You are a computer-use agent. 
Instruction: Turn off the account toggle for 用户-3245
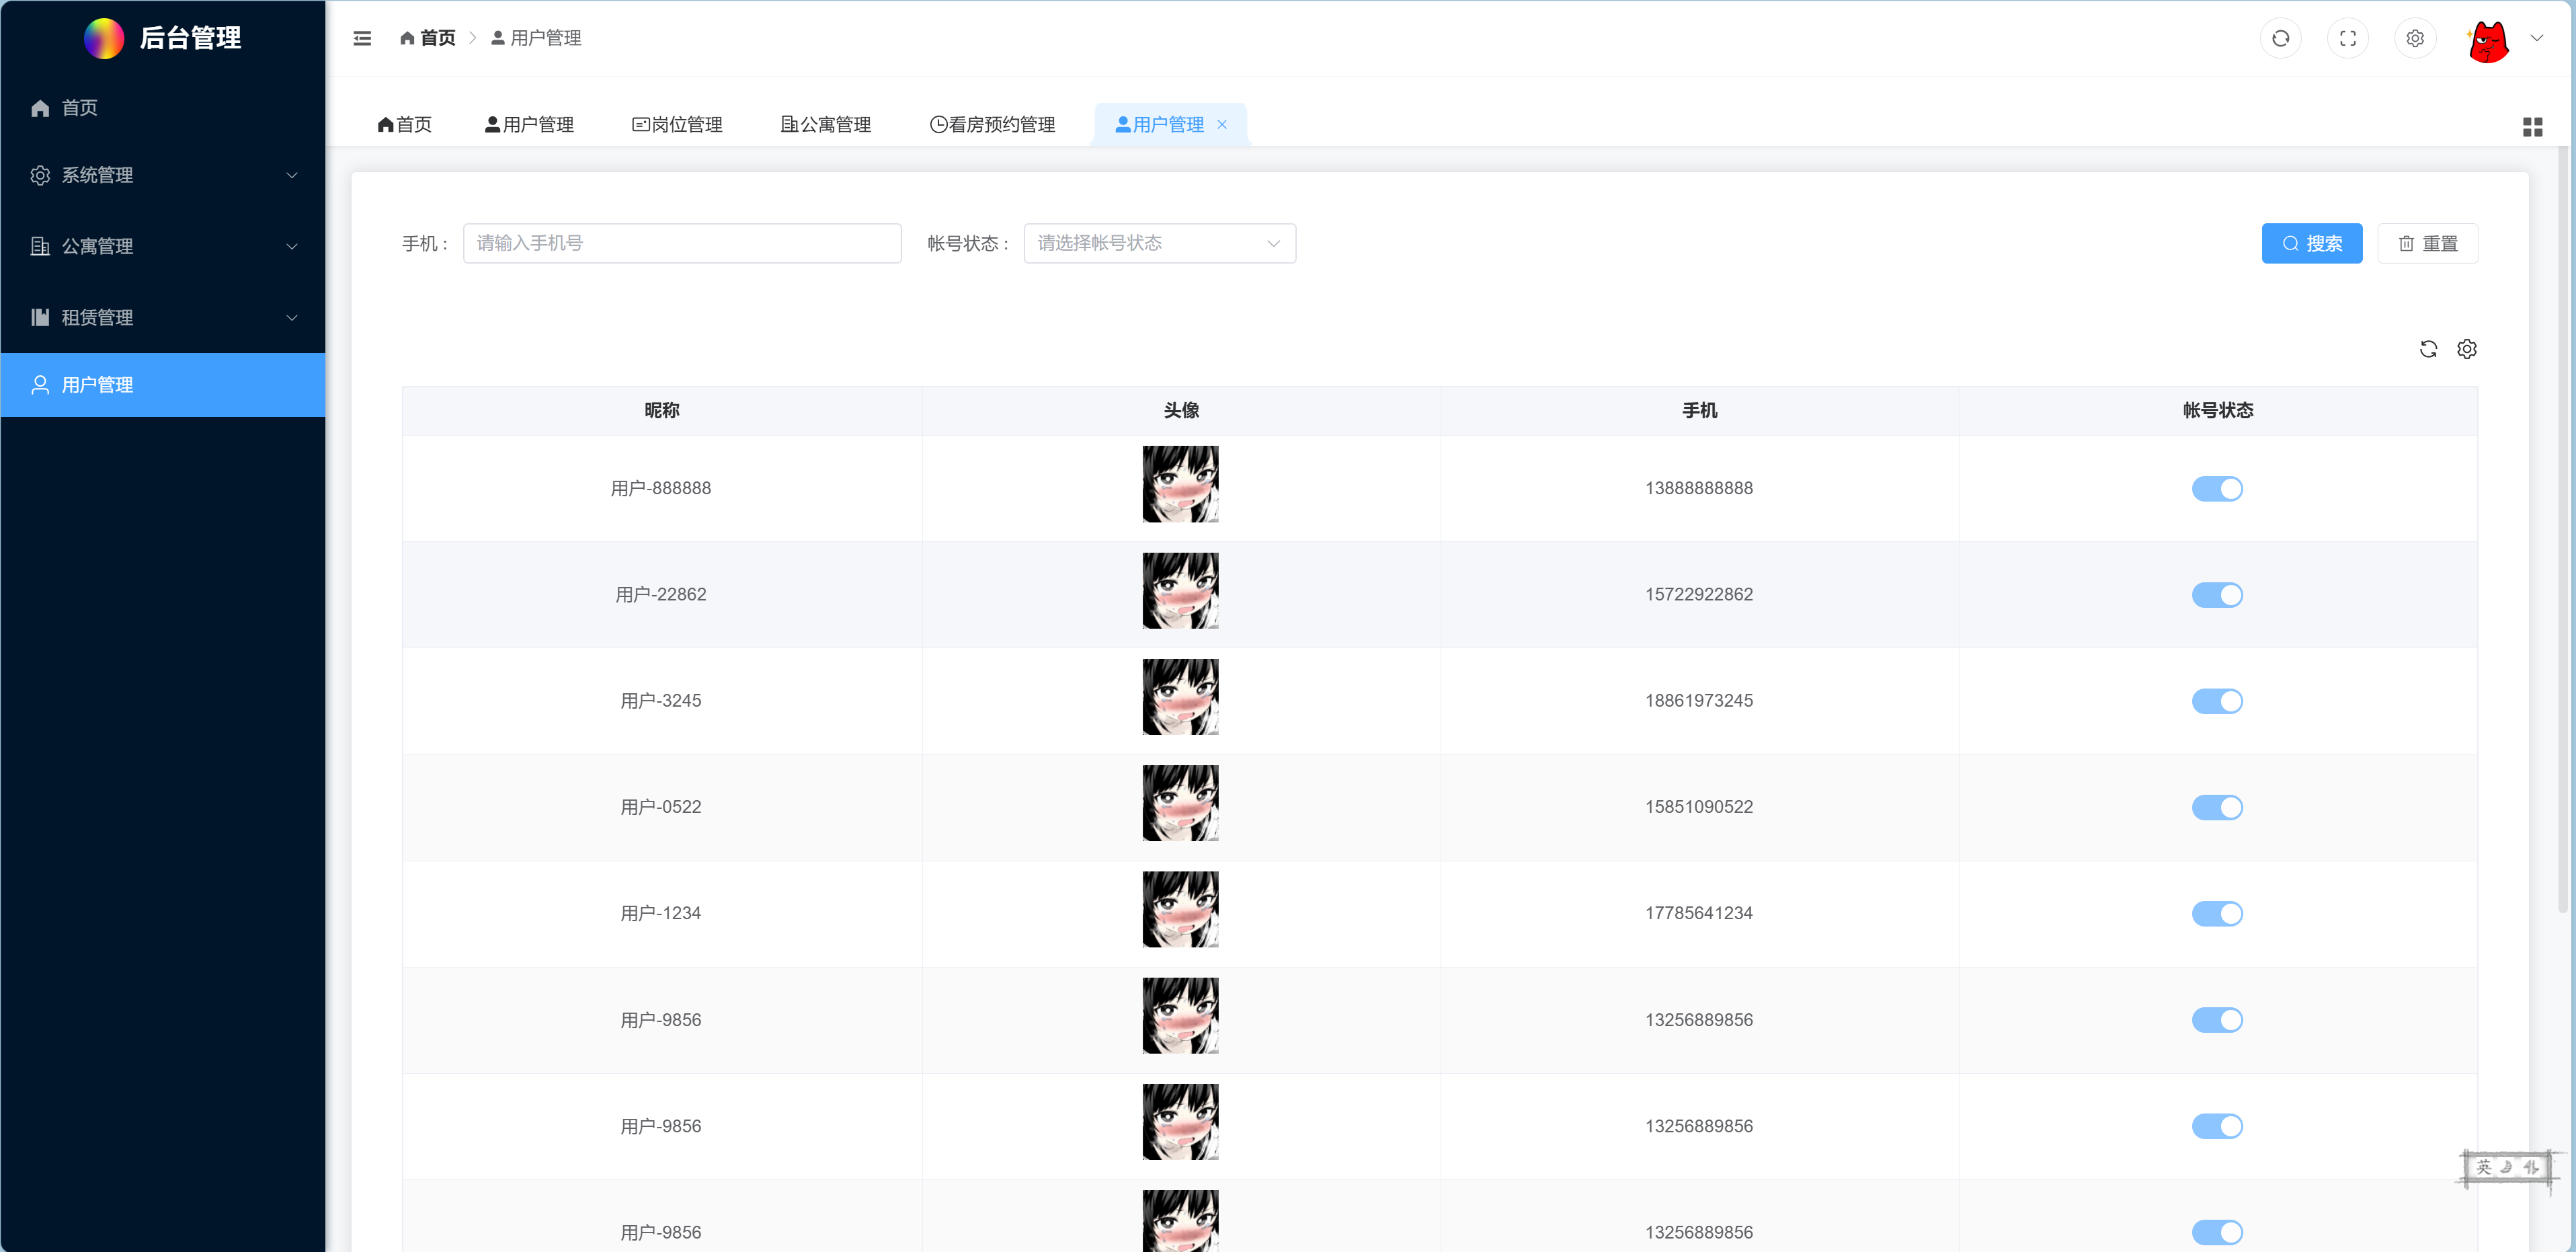click(x=2217, y=701)
